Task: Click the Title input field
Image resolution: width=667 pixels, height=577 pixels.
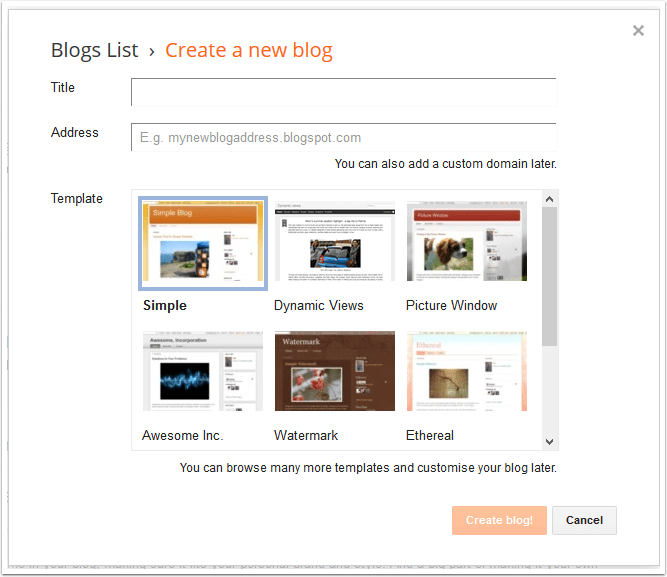Action: tap(343, 92)
